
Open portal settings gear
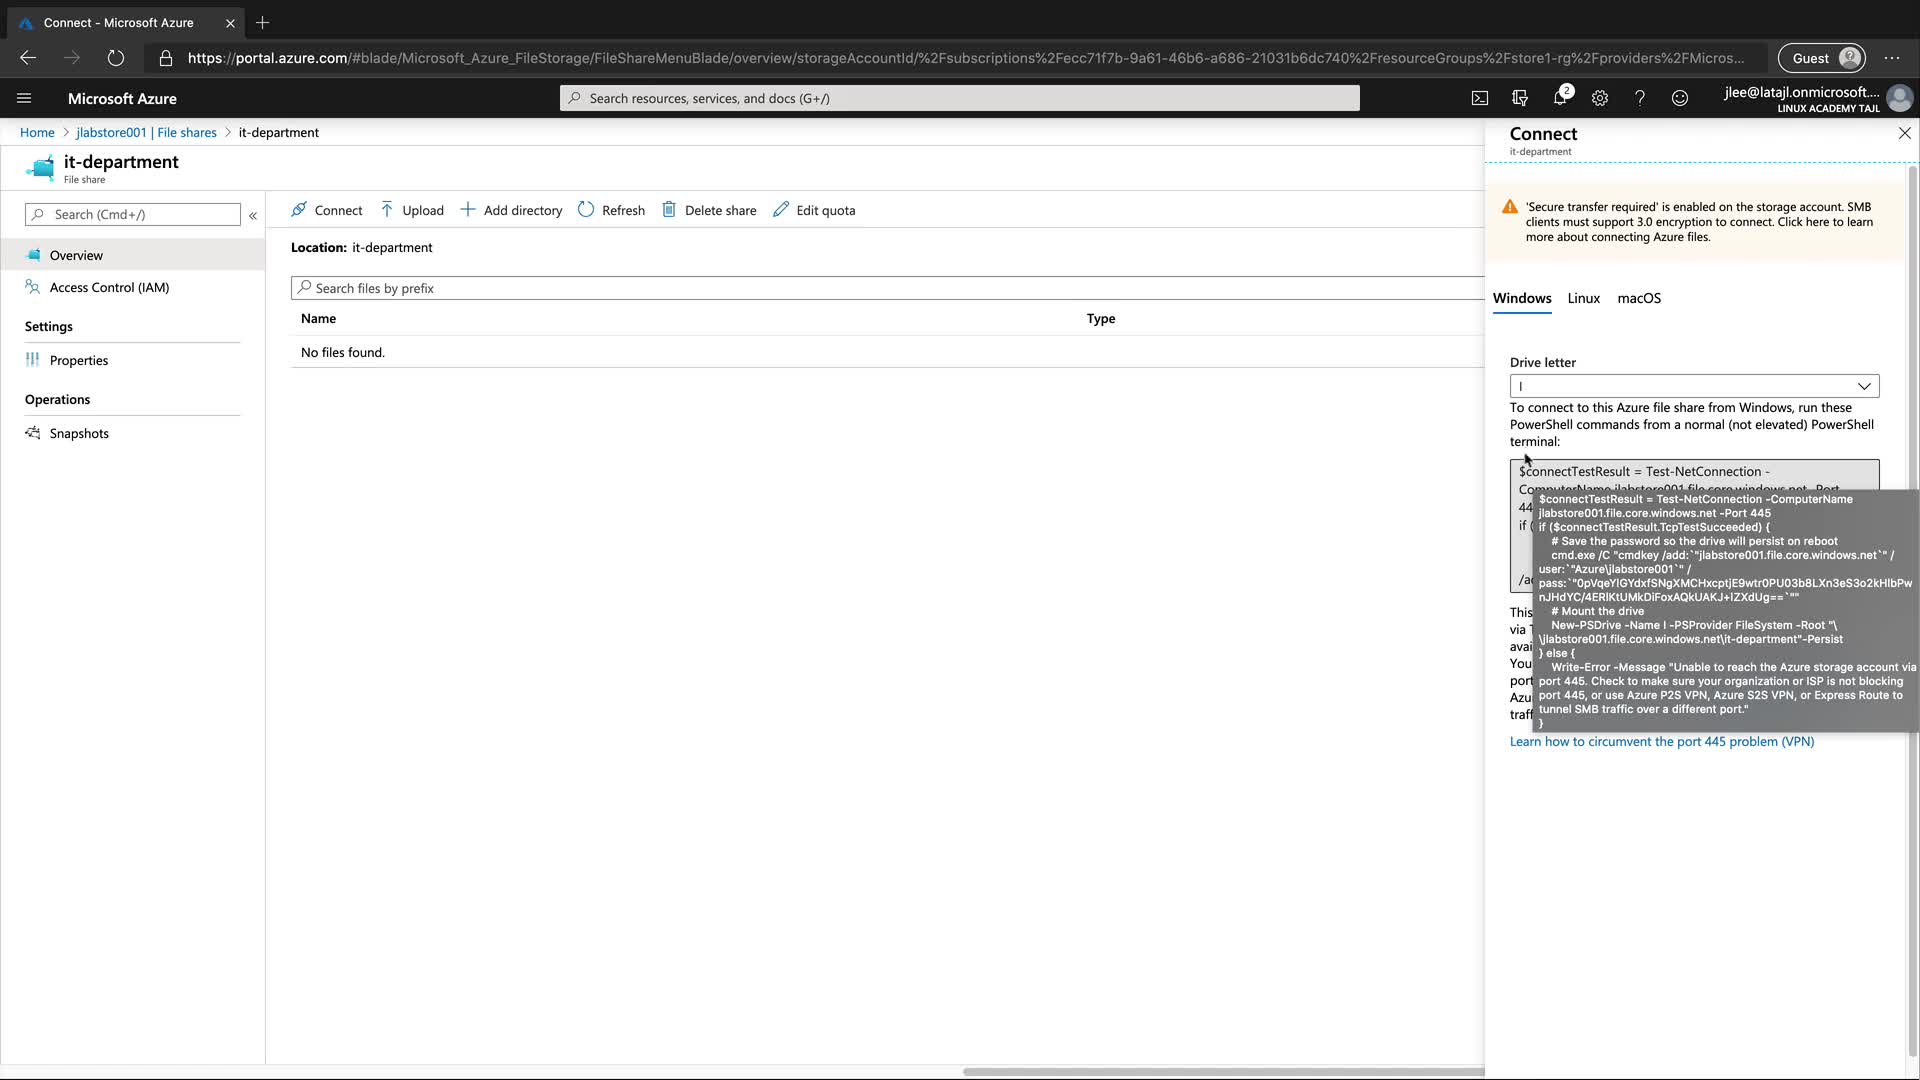pyautogui.click(x=1600, y=98)
